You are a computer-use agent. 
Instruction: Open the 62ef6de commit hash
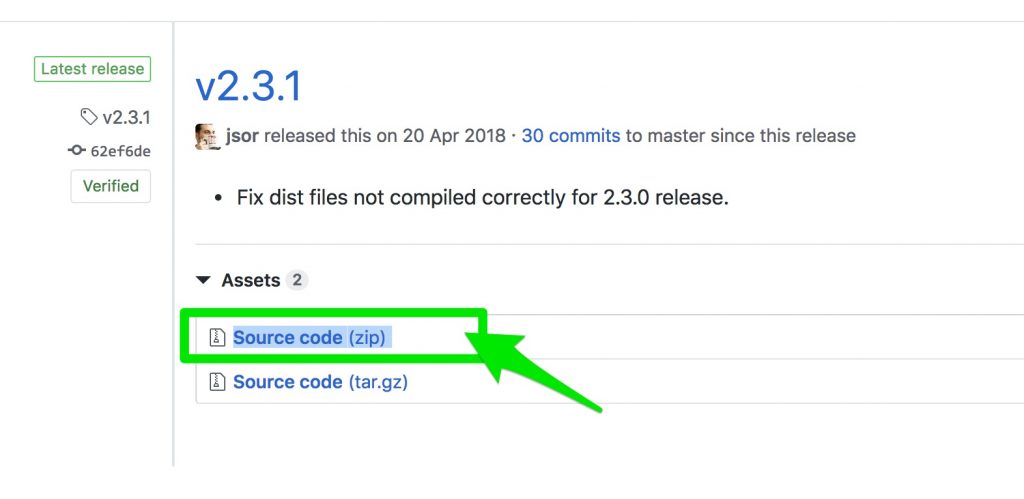click(x=120, y=151)
